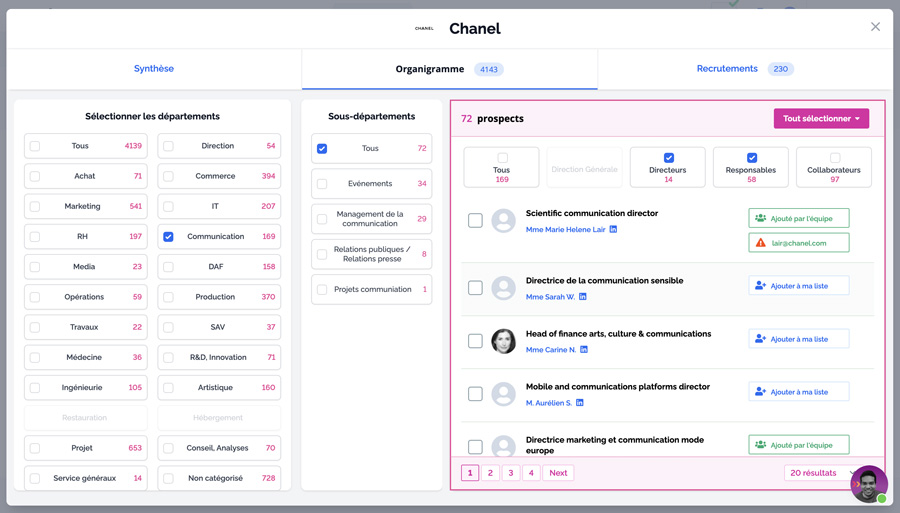Open Mme Sarah W. profile link
The width and height of the screenshot is (900, 513).
[550, 297]
